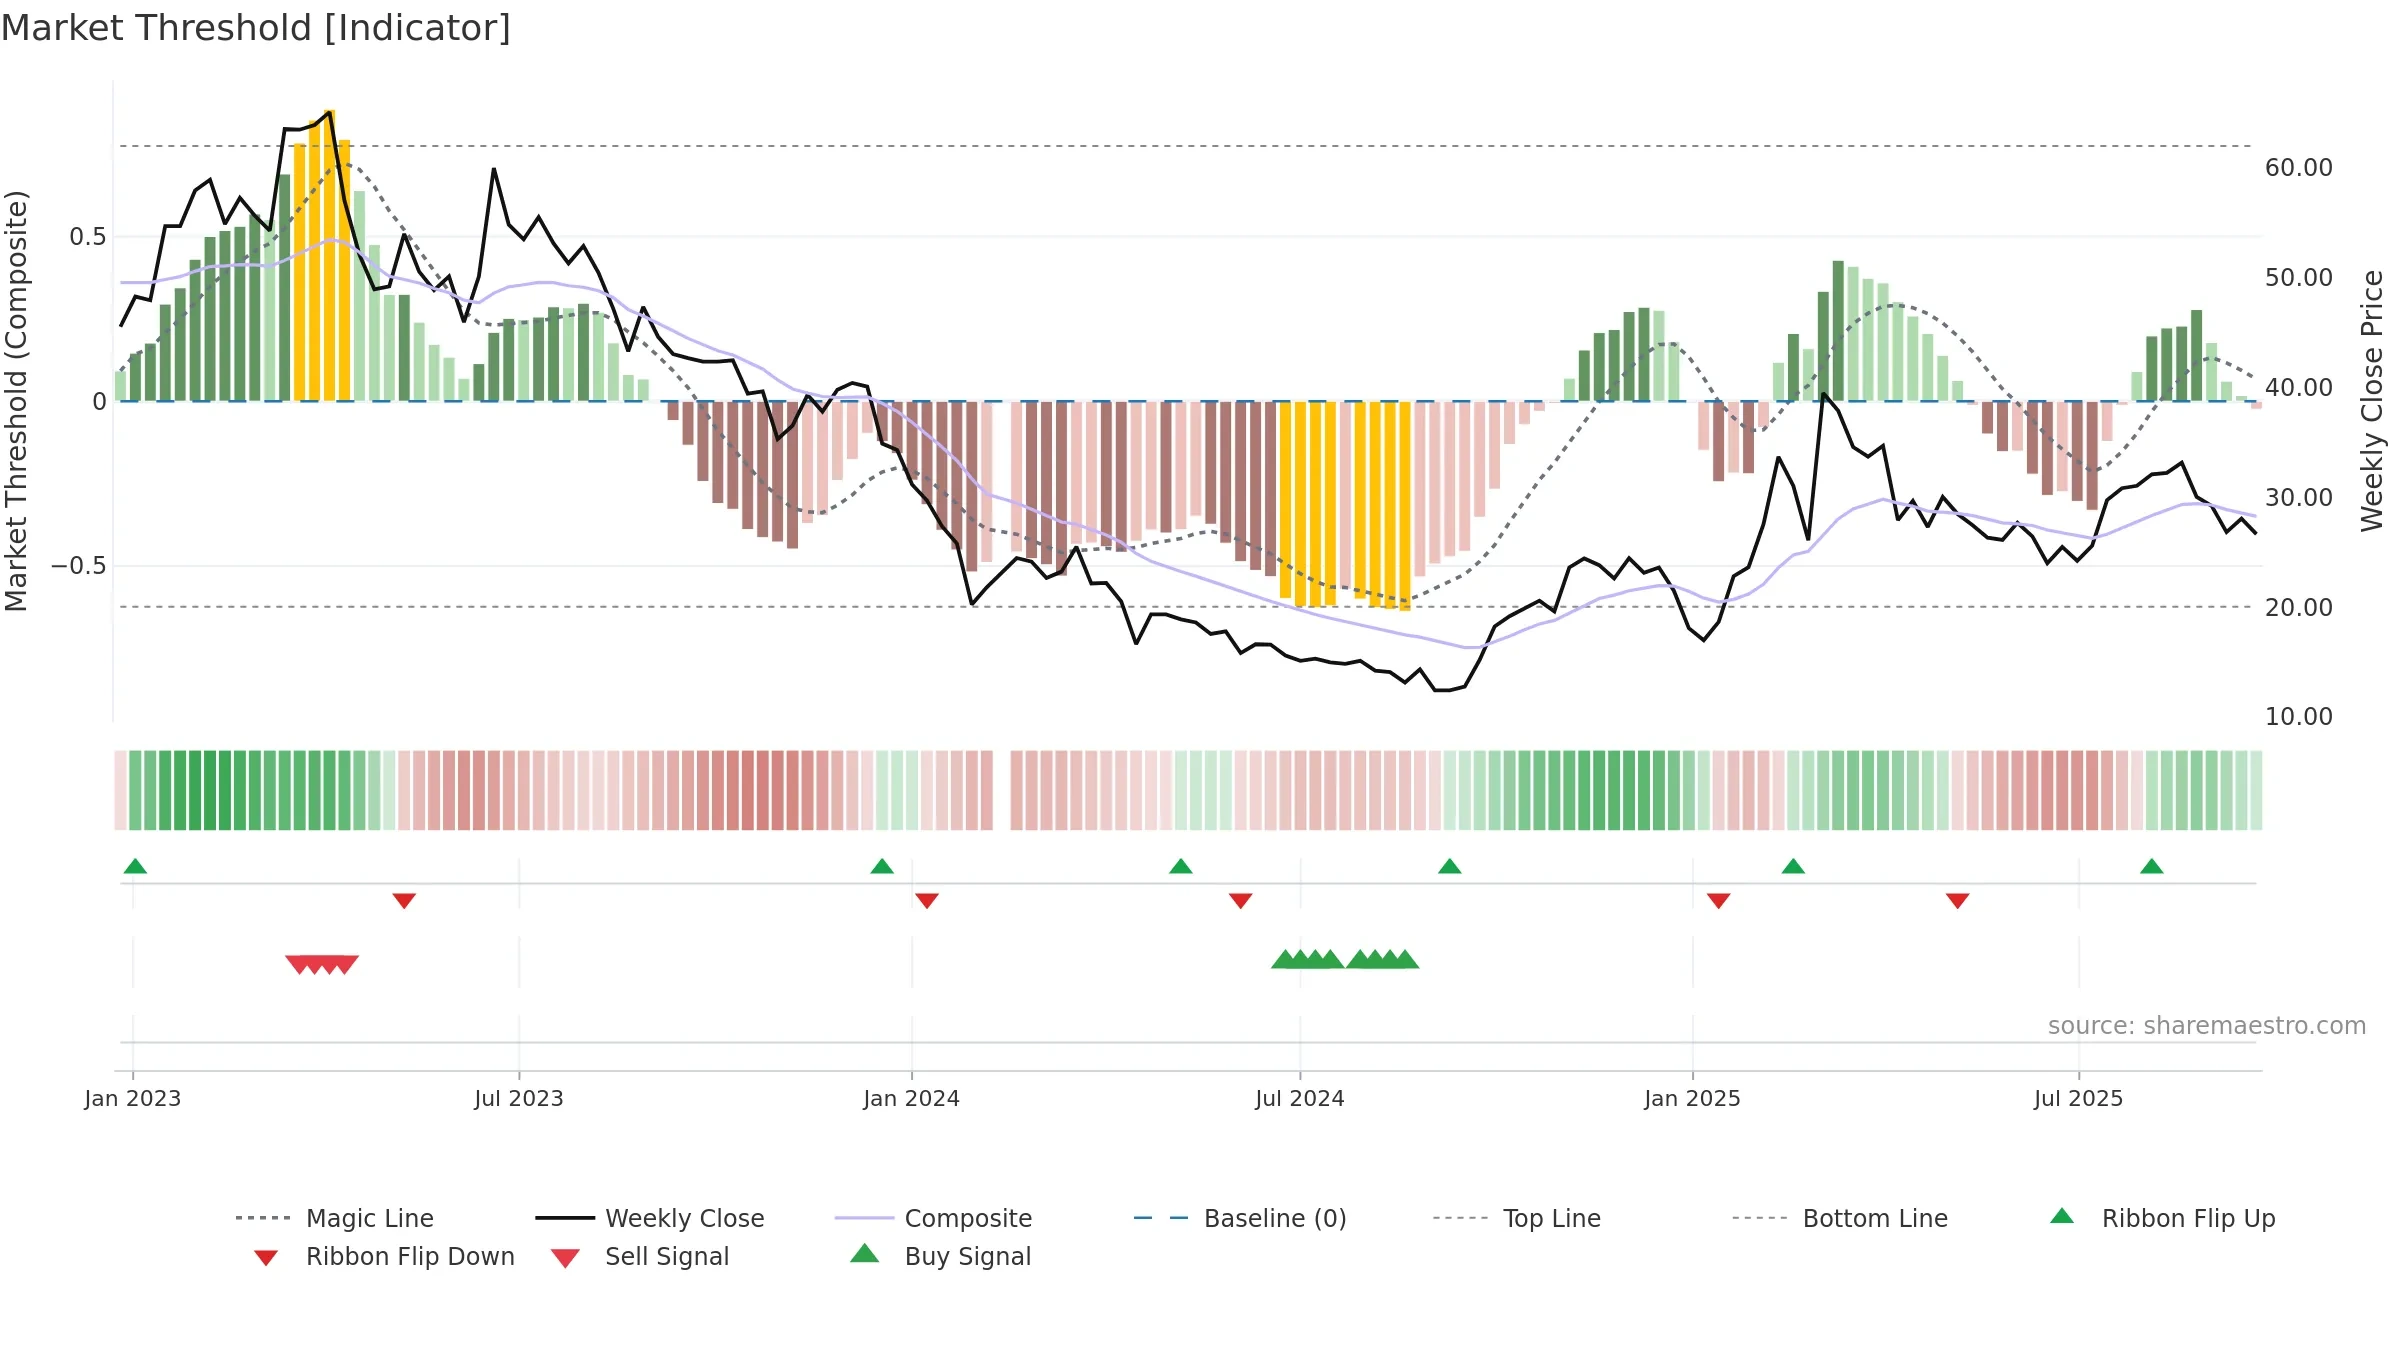The width and height of the screenshot is (2400, 1350).
Task: Toggle the Top Line legend entry
Action: [x=1517, y=1218]
